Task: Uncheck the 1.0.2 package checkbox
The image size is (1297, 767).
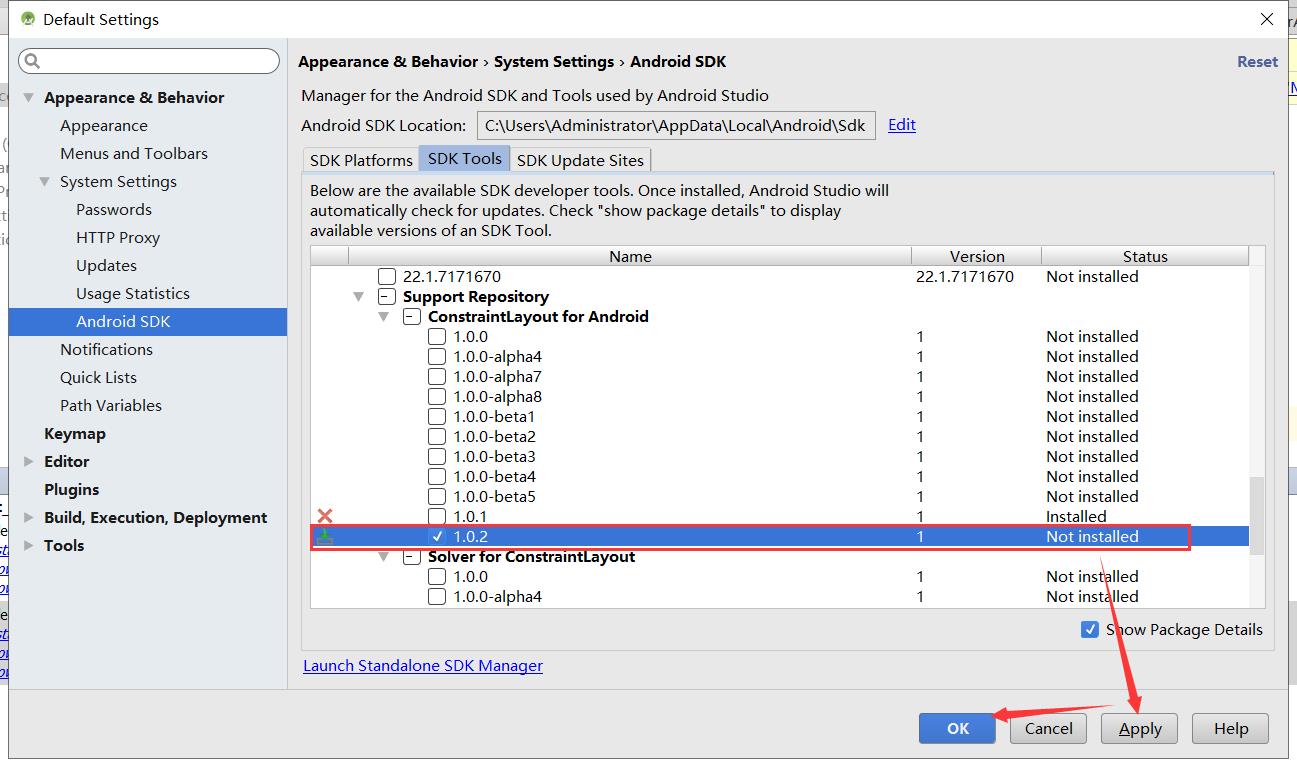Action: coord(437,536)
